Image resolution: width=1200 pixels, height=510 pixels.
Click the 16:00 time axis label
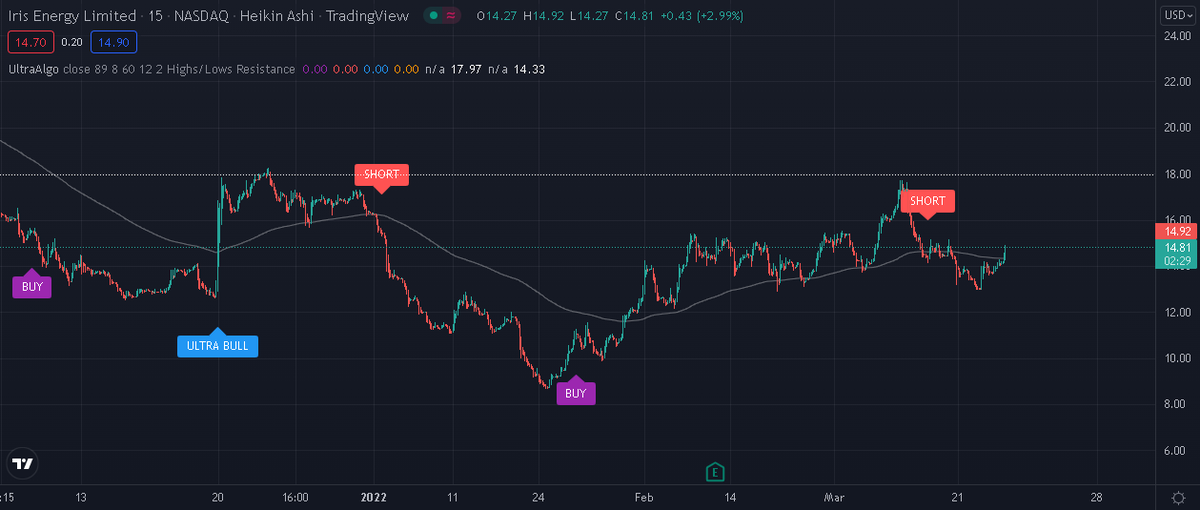[295, 497]
